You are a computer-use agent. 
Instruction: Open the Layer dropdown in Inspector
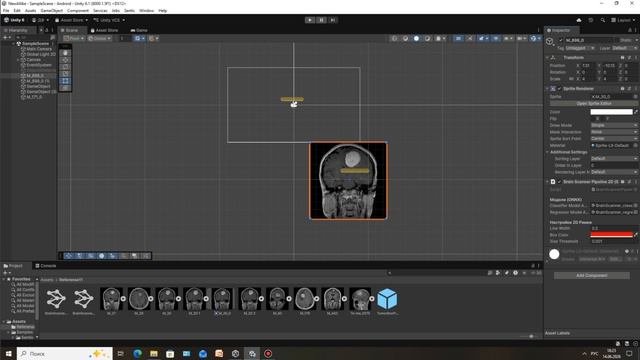coord(624,48)
